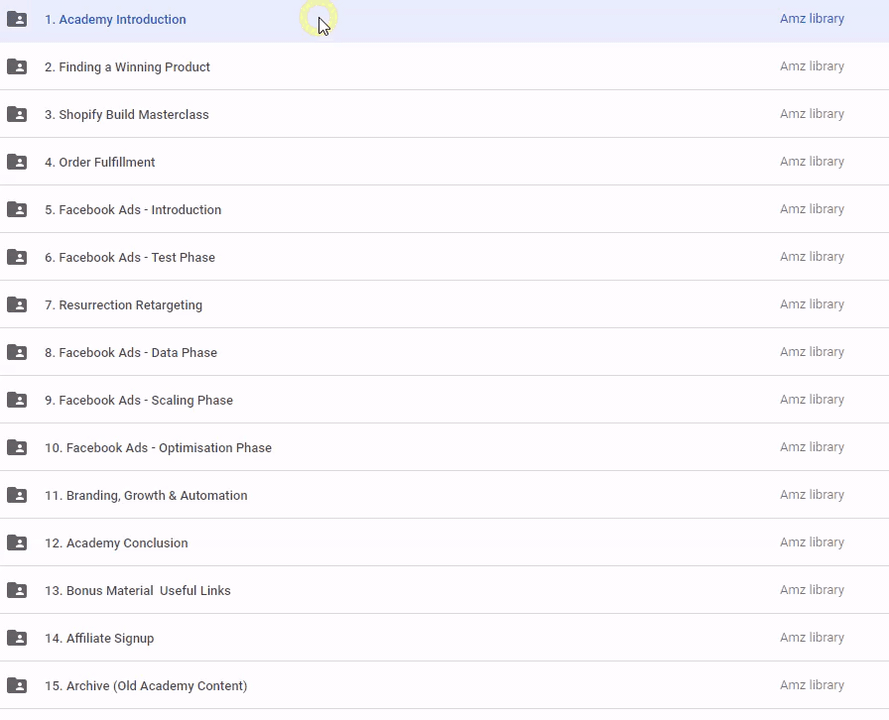Click Amz library owner in Affiliate Signup row

tap(812, 638)
